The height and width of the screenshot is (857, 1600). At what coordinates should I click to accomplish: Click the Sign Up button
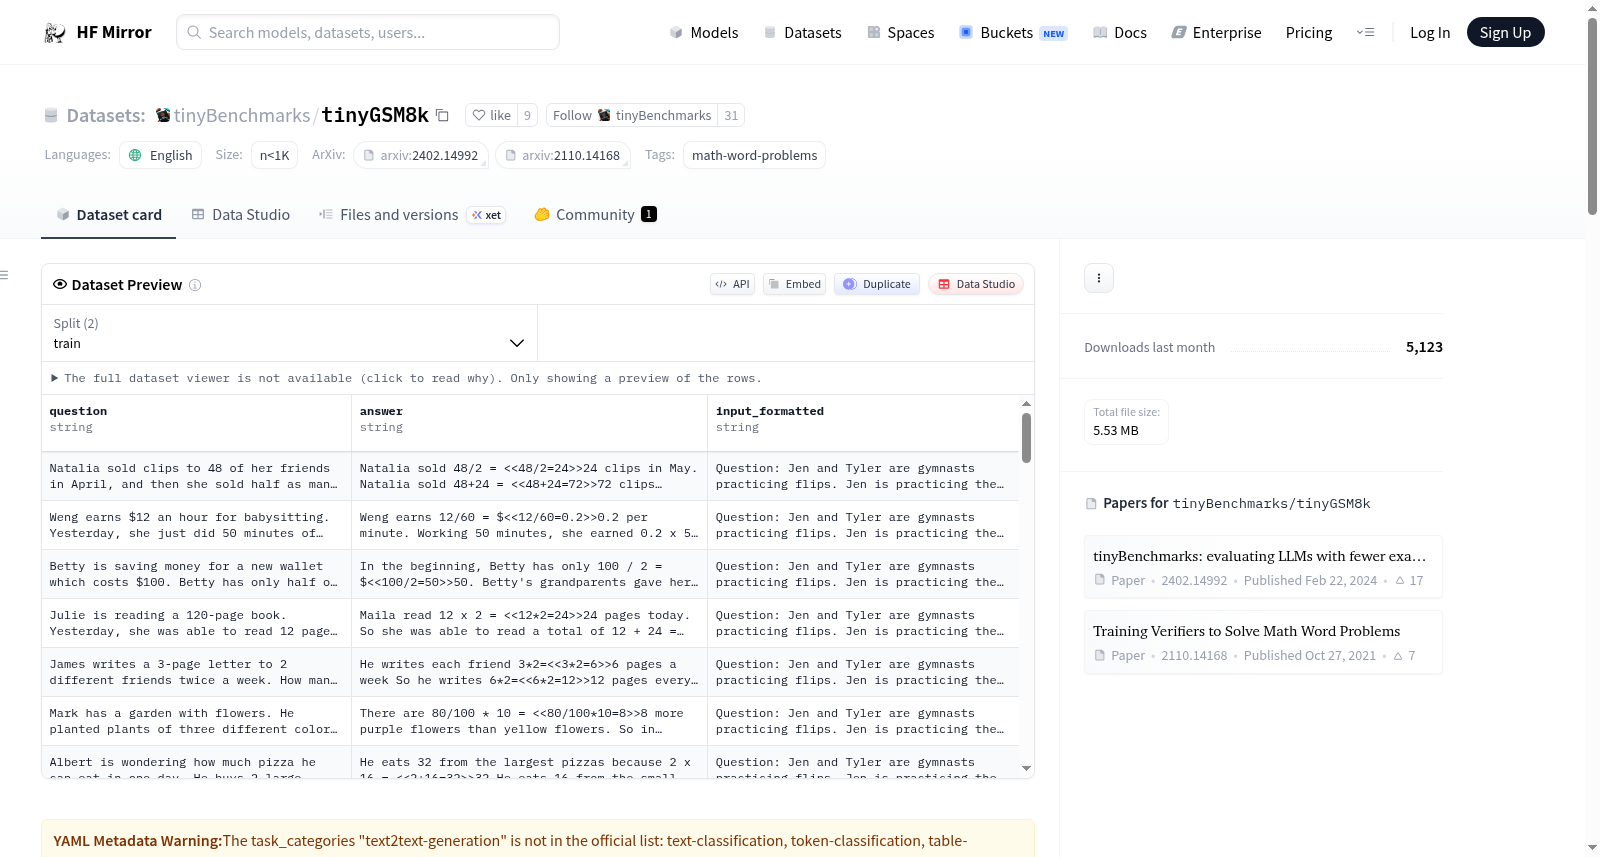(x=1505, y=32)
